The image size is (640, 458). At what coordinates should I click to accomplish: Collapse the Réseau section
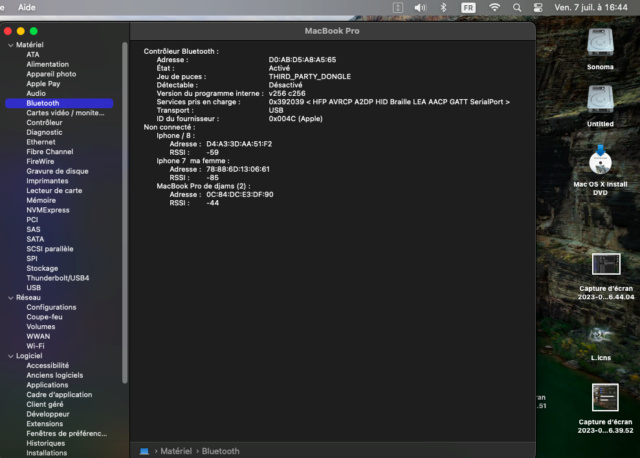click(11, 298)
